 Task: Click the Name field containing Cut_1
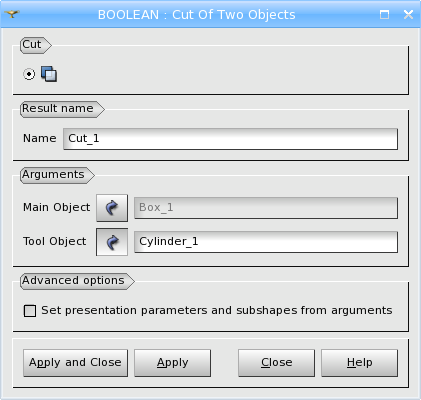click(x=230, y=139)
